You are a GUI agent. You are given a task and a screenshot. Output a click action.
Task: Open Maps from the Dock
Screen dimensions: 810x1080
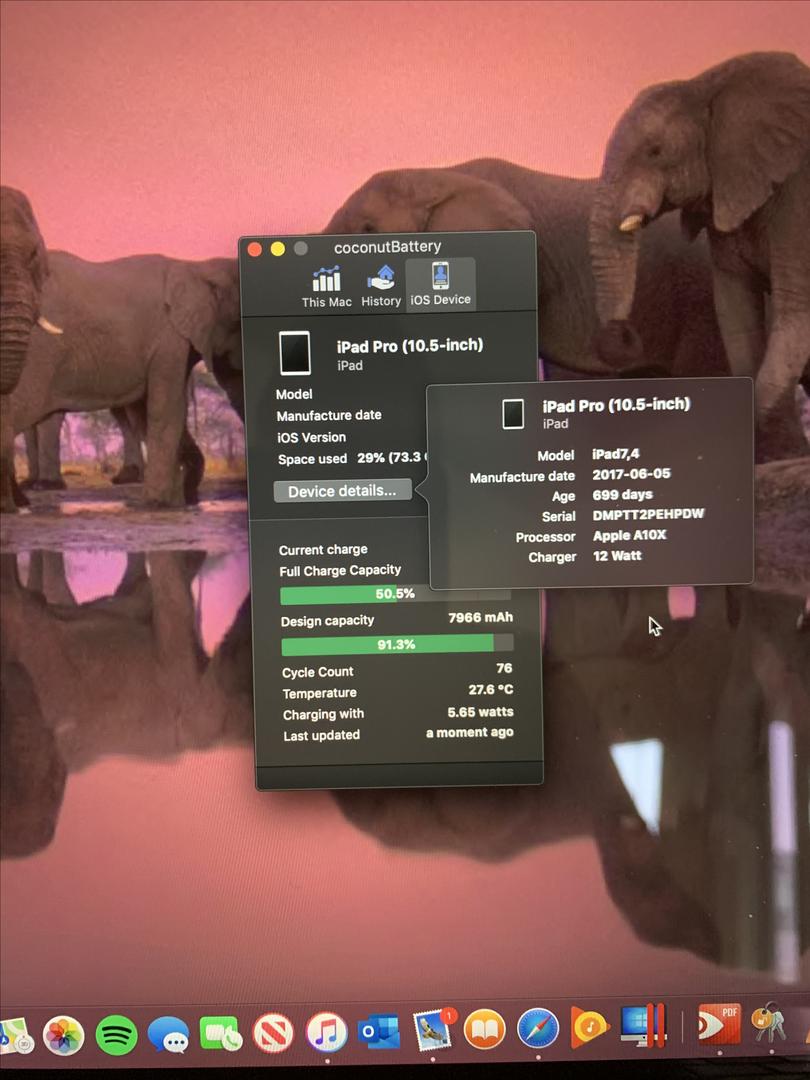click(x=15, y=1037)
